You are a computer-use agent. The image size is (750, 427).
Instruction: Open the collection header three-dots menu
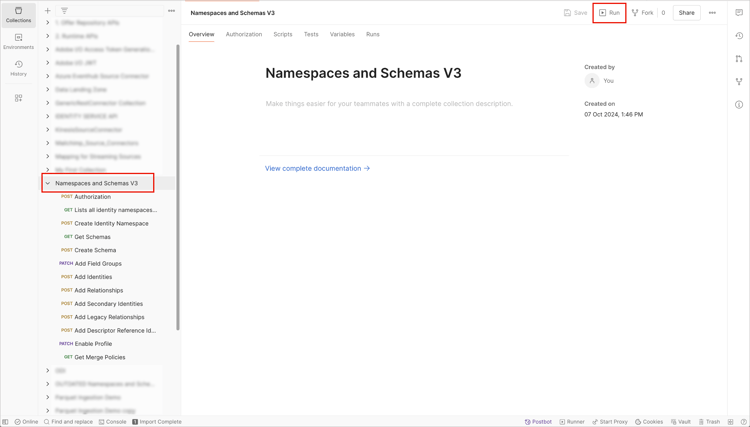(x=712, y=13)
